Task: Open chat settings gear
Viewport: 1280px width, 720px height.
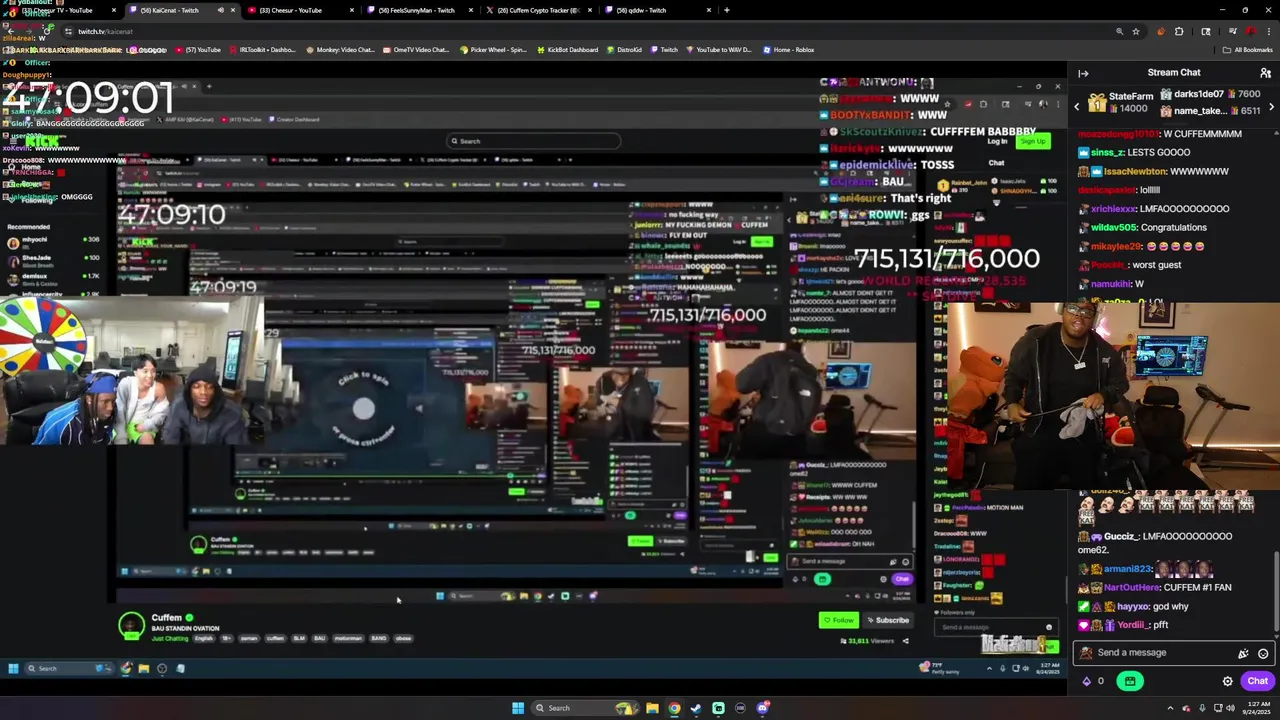Action: pyautogui.click(x=1227, y=681)
